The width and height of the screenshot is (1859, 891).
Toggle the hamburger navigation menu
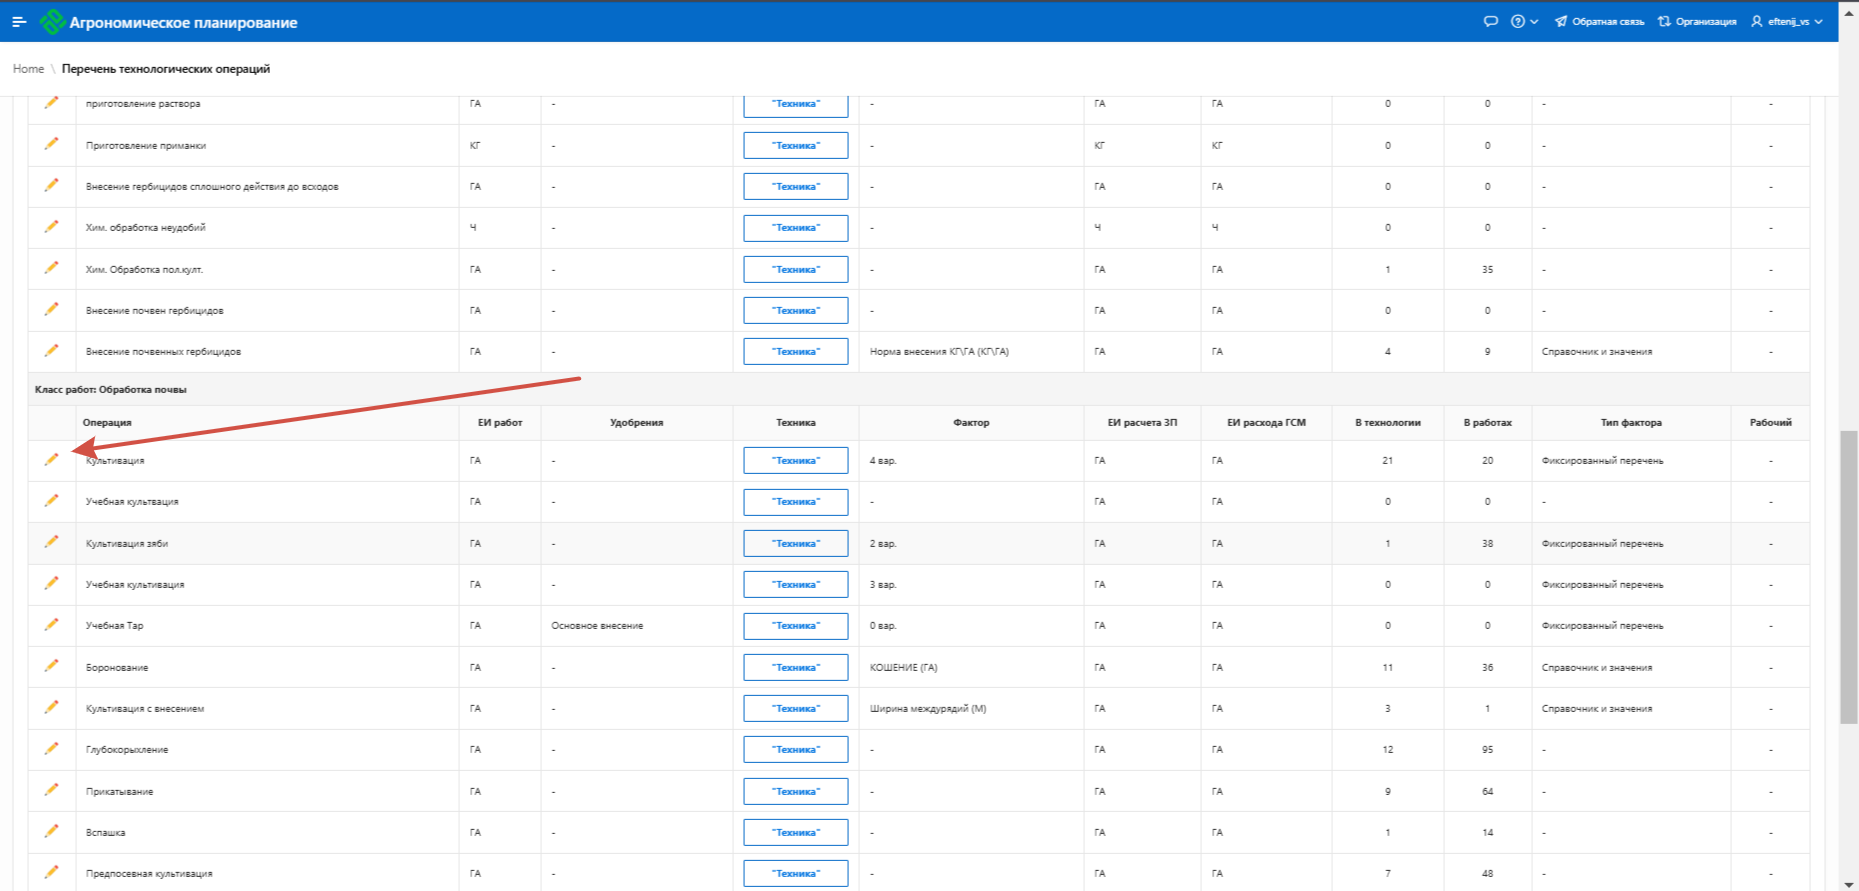click(19, 21)
